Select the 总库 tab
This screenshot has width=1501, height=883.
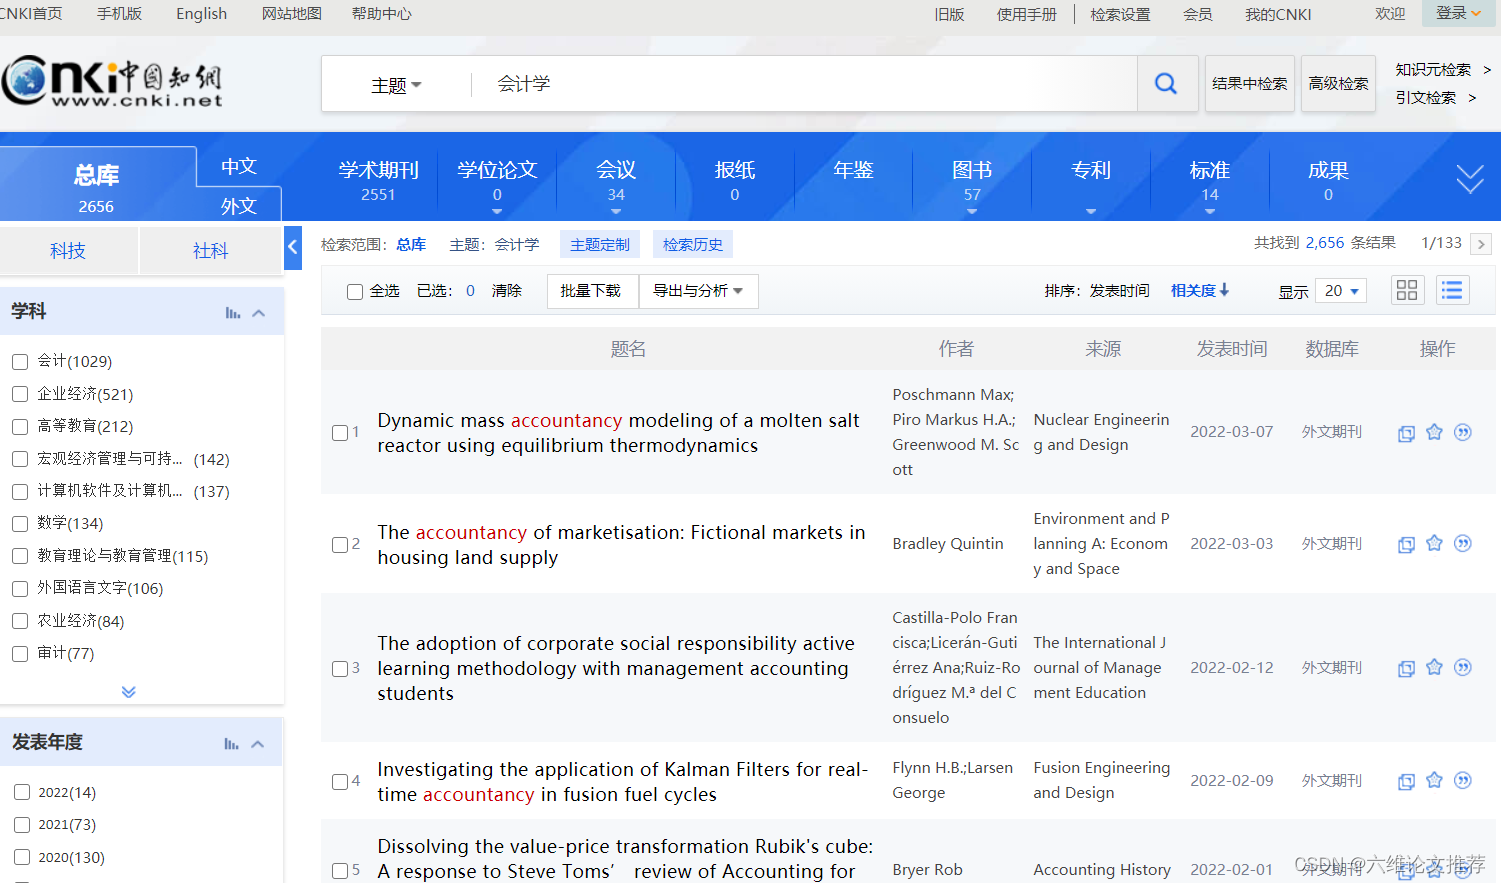[97, 184]
